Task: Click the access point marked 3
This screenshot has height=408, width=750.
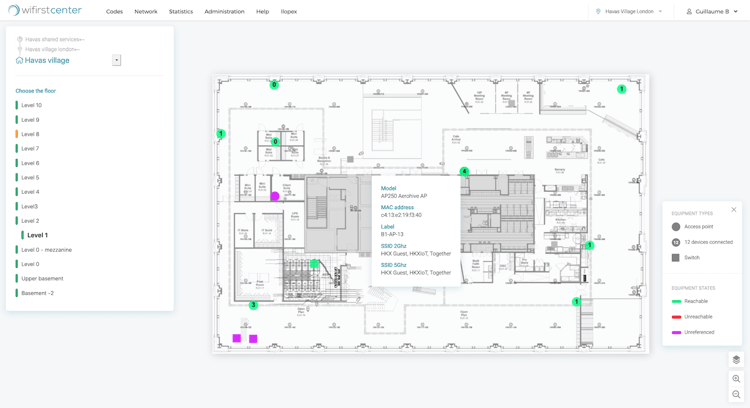Action: pos(253,305)
